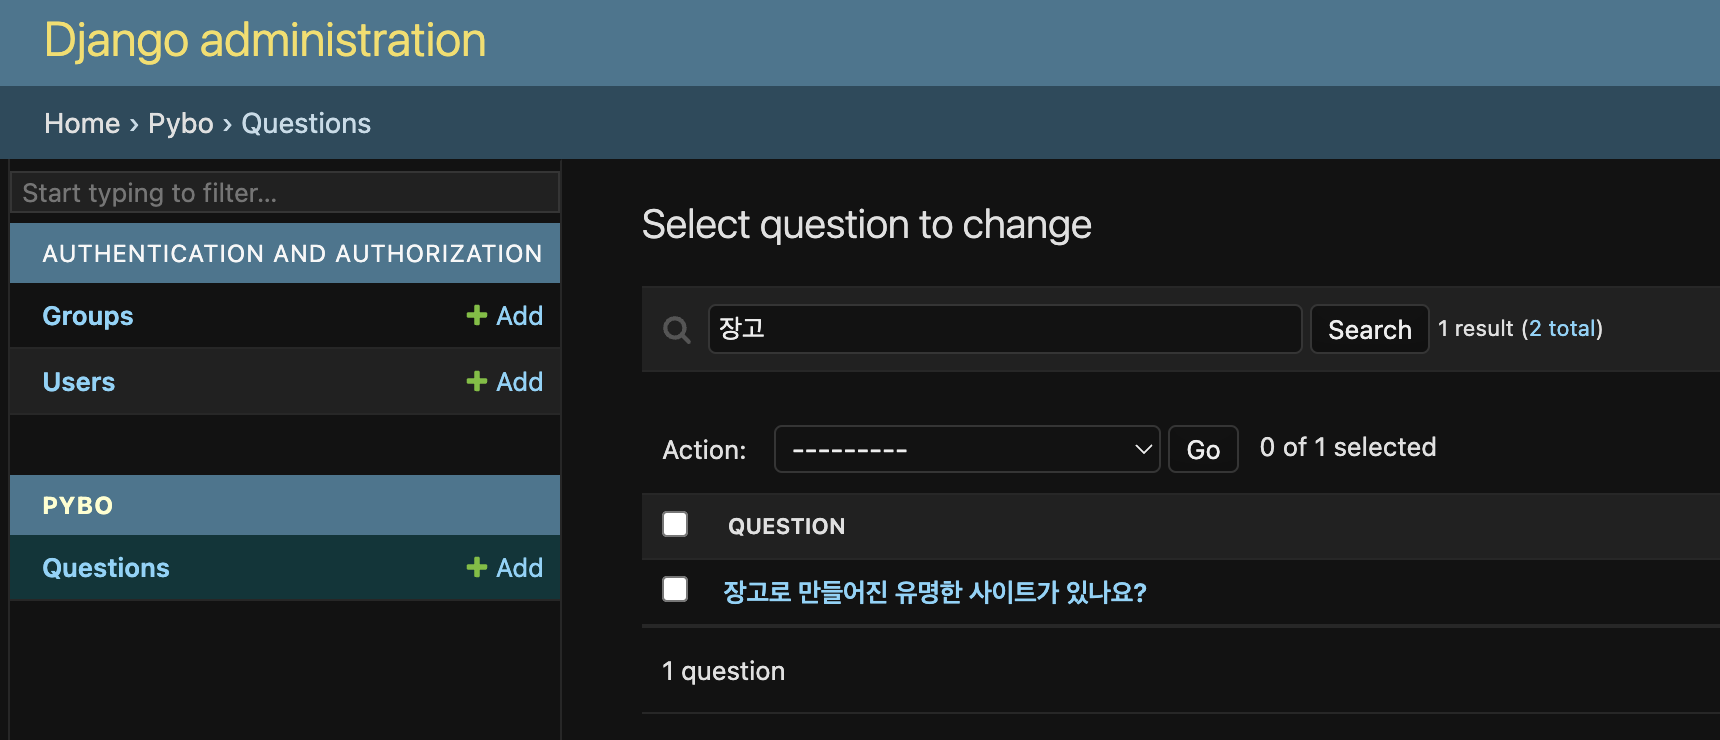Click the green plus icon beside Questions
1720x740 pixels.
pyautogui.click(x=477, y=568)
